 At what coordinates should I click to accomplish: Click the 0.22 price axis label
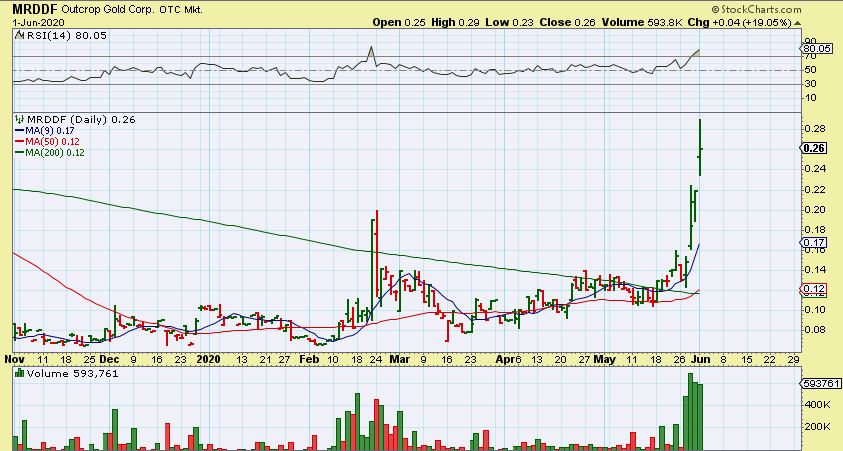tap(815, 189)
